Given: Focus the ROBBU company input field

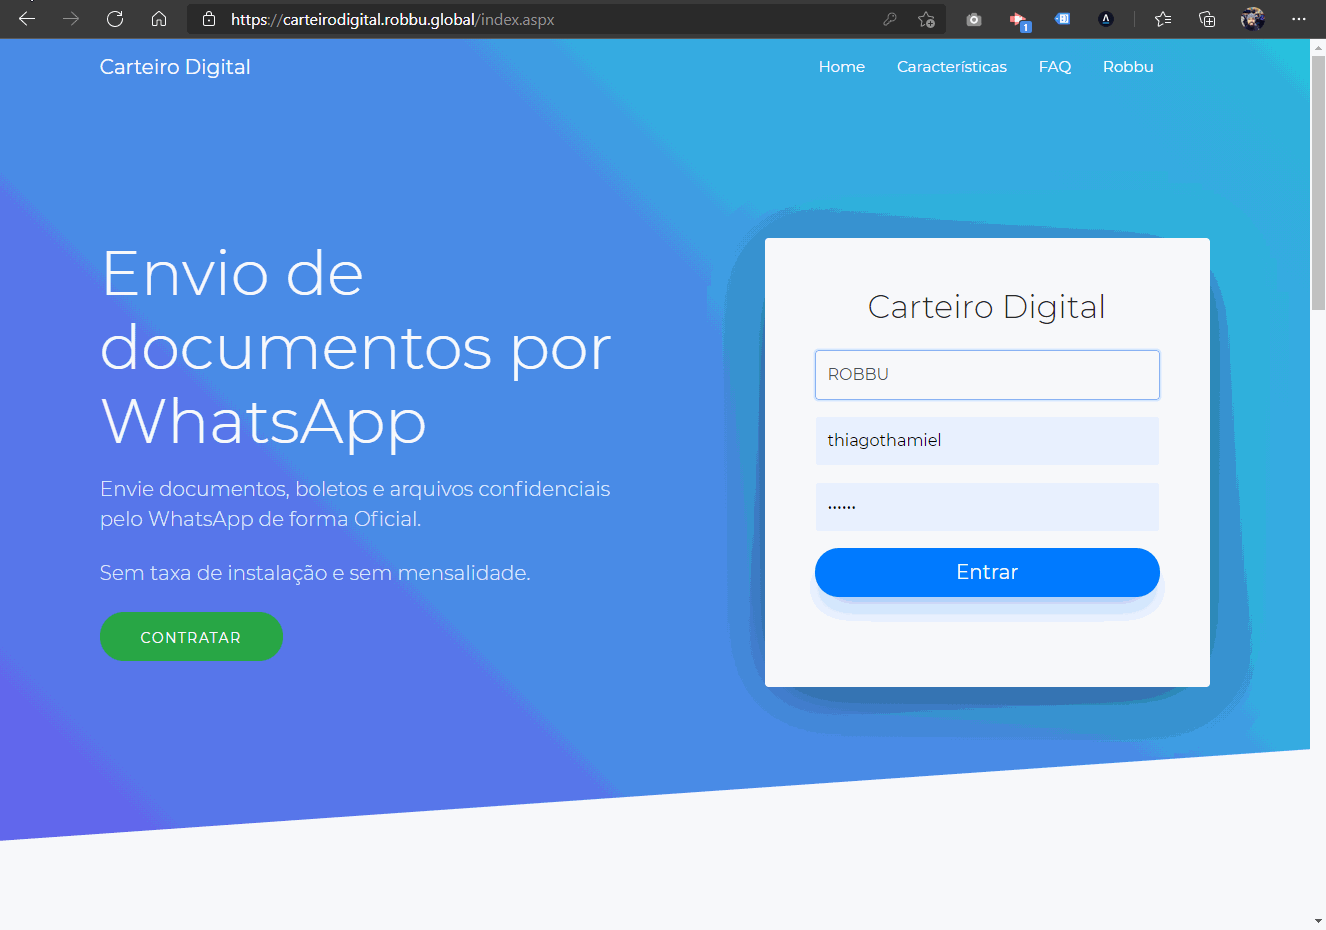Looking at the screenshot, I should click(986, 375).
